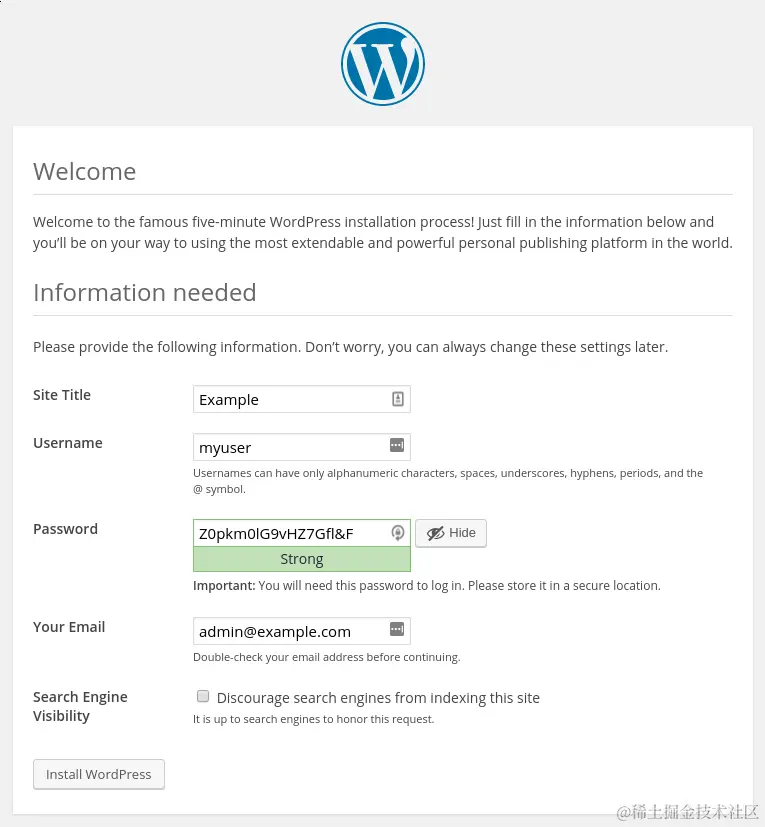
Task: Focus the Username field containing myuser
Action: (302, 447)
